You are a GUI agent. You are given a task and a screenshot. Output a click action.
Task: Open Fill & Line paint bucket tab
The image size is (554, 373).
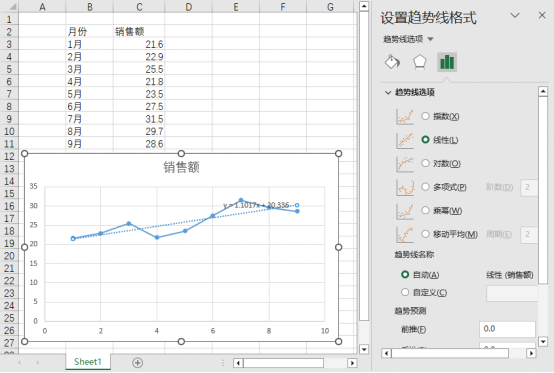coord(392,62)
